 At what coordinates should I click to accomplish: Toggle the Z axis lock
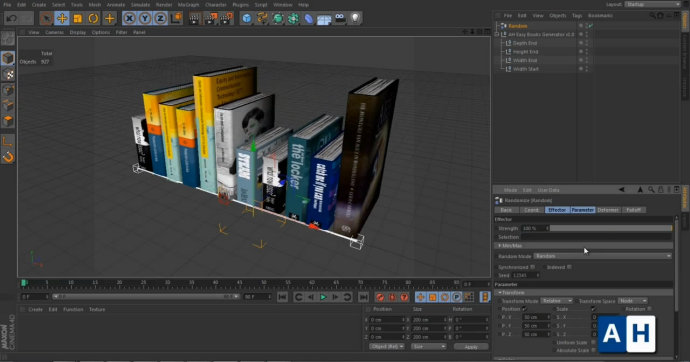click(x=160, y=18)
